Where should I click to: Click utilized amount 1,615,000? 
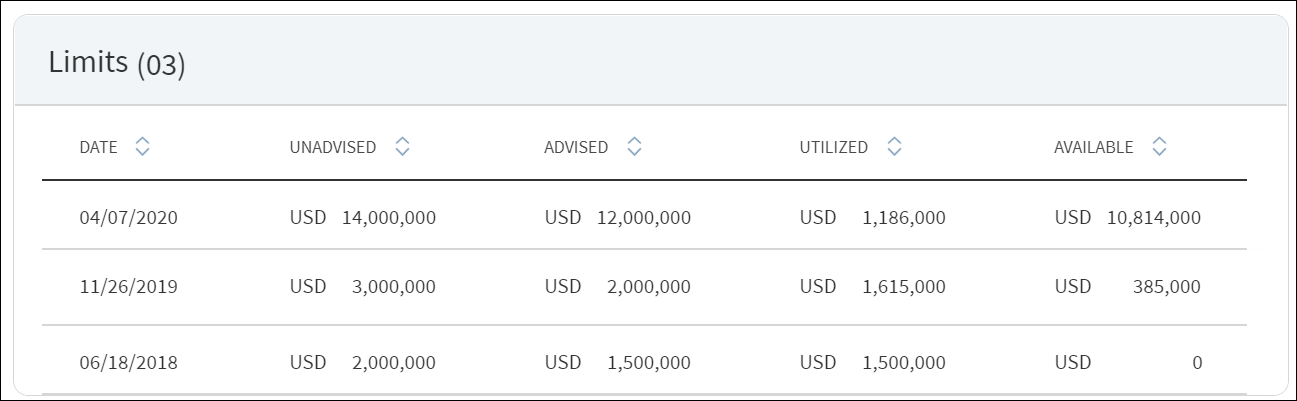click(904, 287)
